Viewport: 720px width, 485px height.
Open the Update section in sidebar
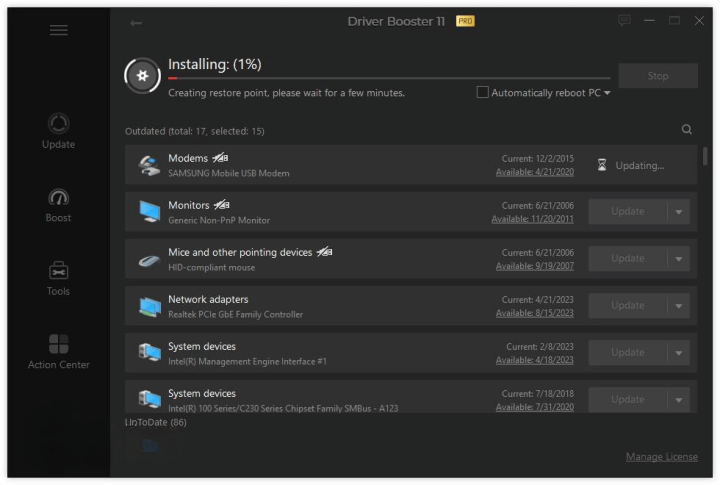tap(58, 131)
